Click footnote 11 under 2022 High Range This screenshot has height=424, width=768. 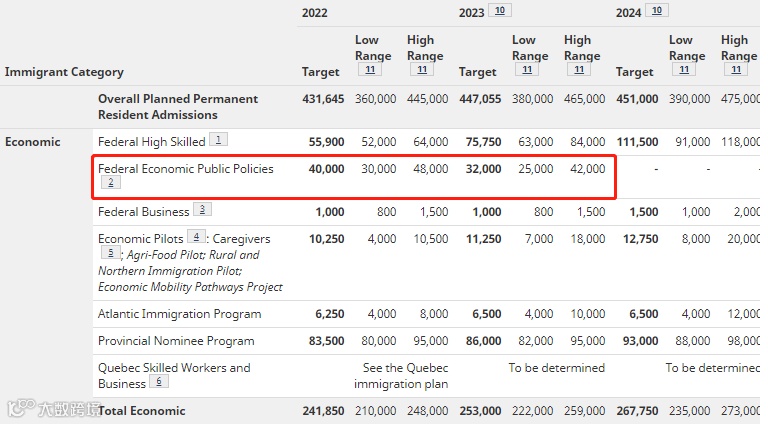click(423, 70)
